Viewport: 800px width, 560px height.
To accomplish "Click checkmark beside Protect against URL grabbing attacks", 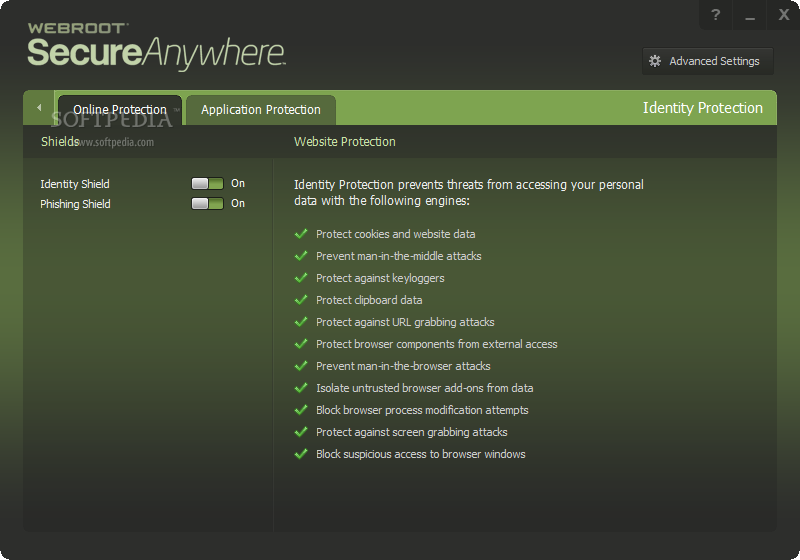I will pyautogui.click(x=301, y=321).
